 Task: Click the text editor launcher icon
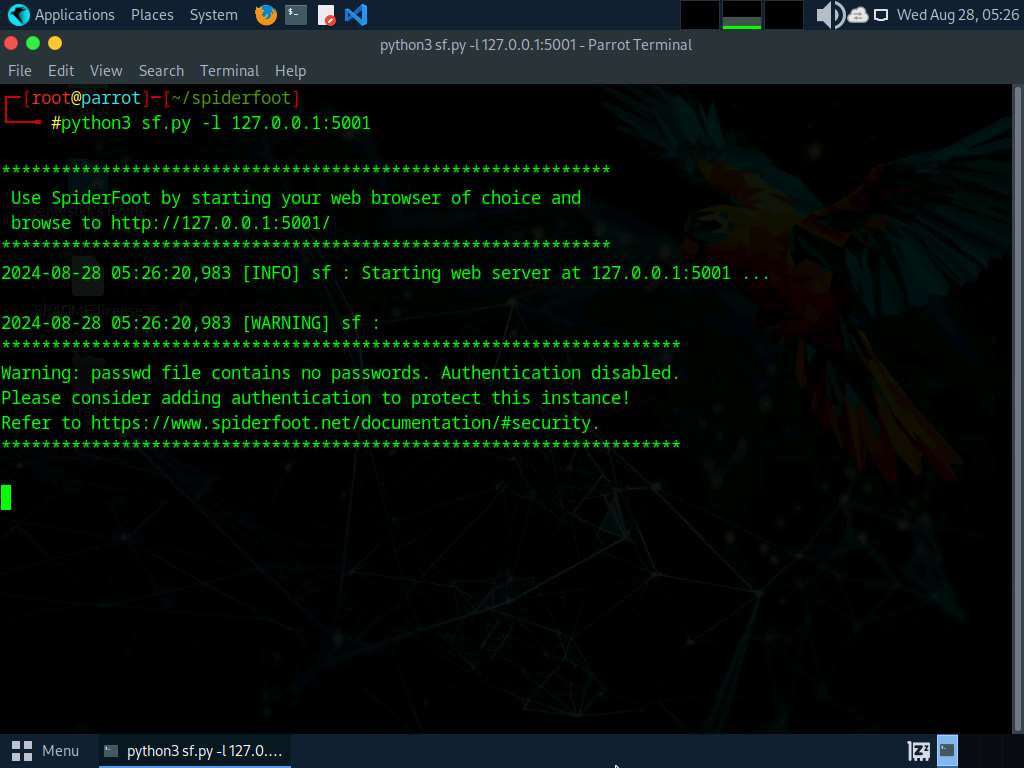pos(326,14)
